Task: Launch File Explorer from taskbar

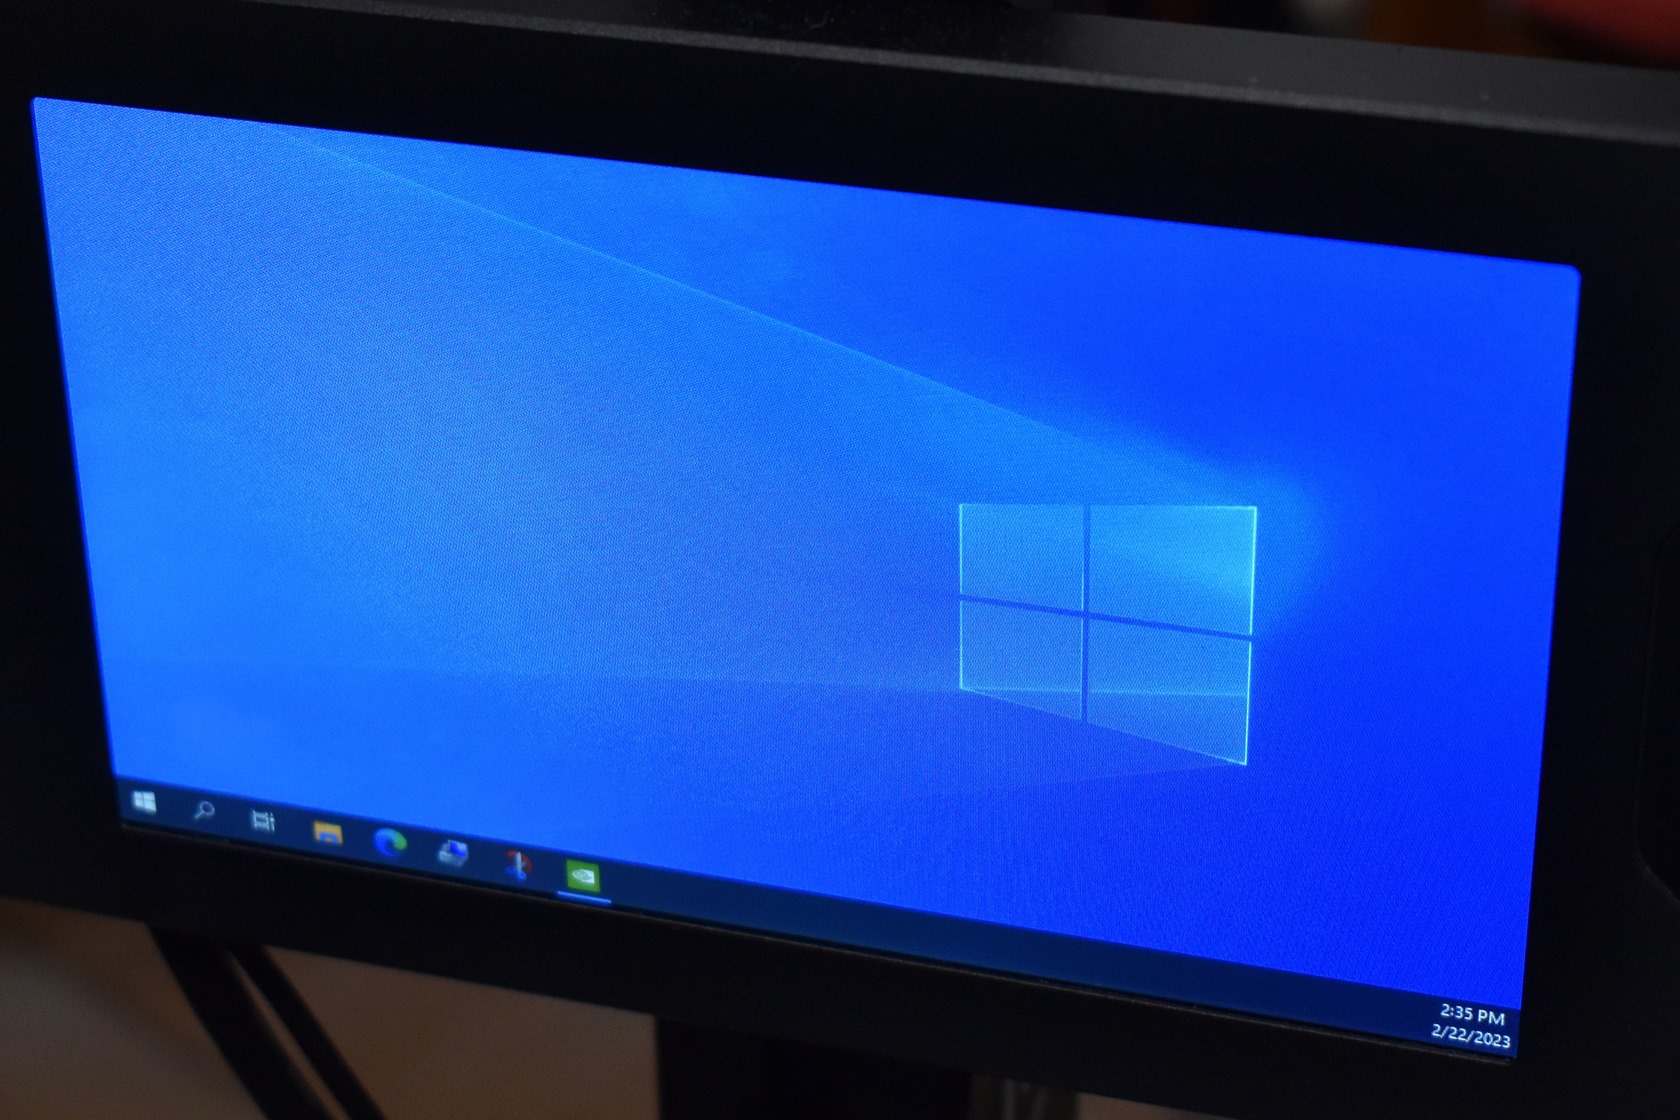Action: coord(327,833)
